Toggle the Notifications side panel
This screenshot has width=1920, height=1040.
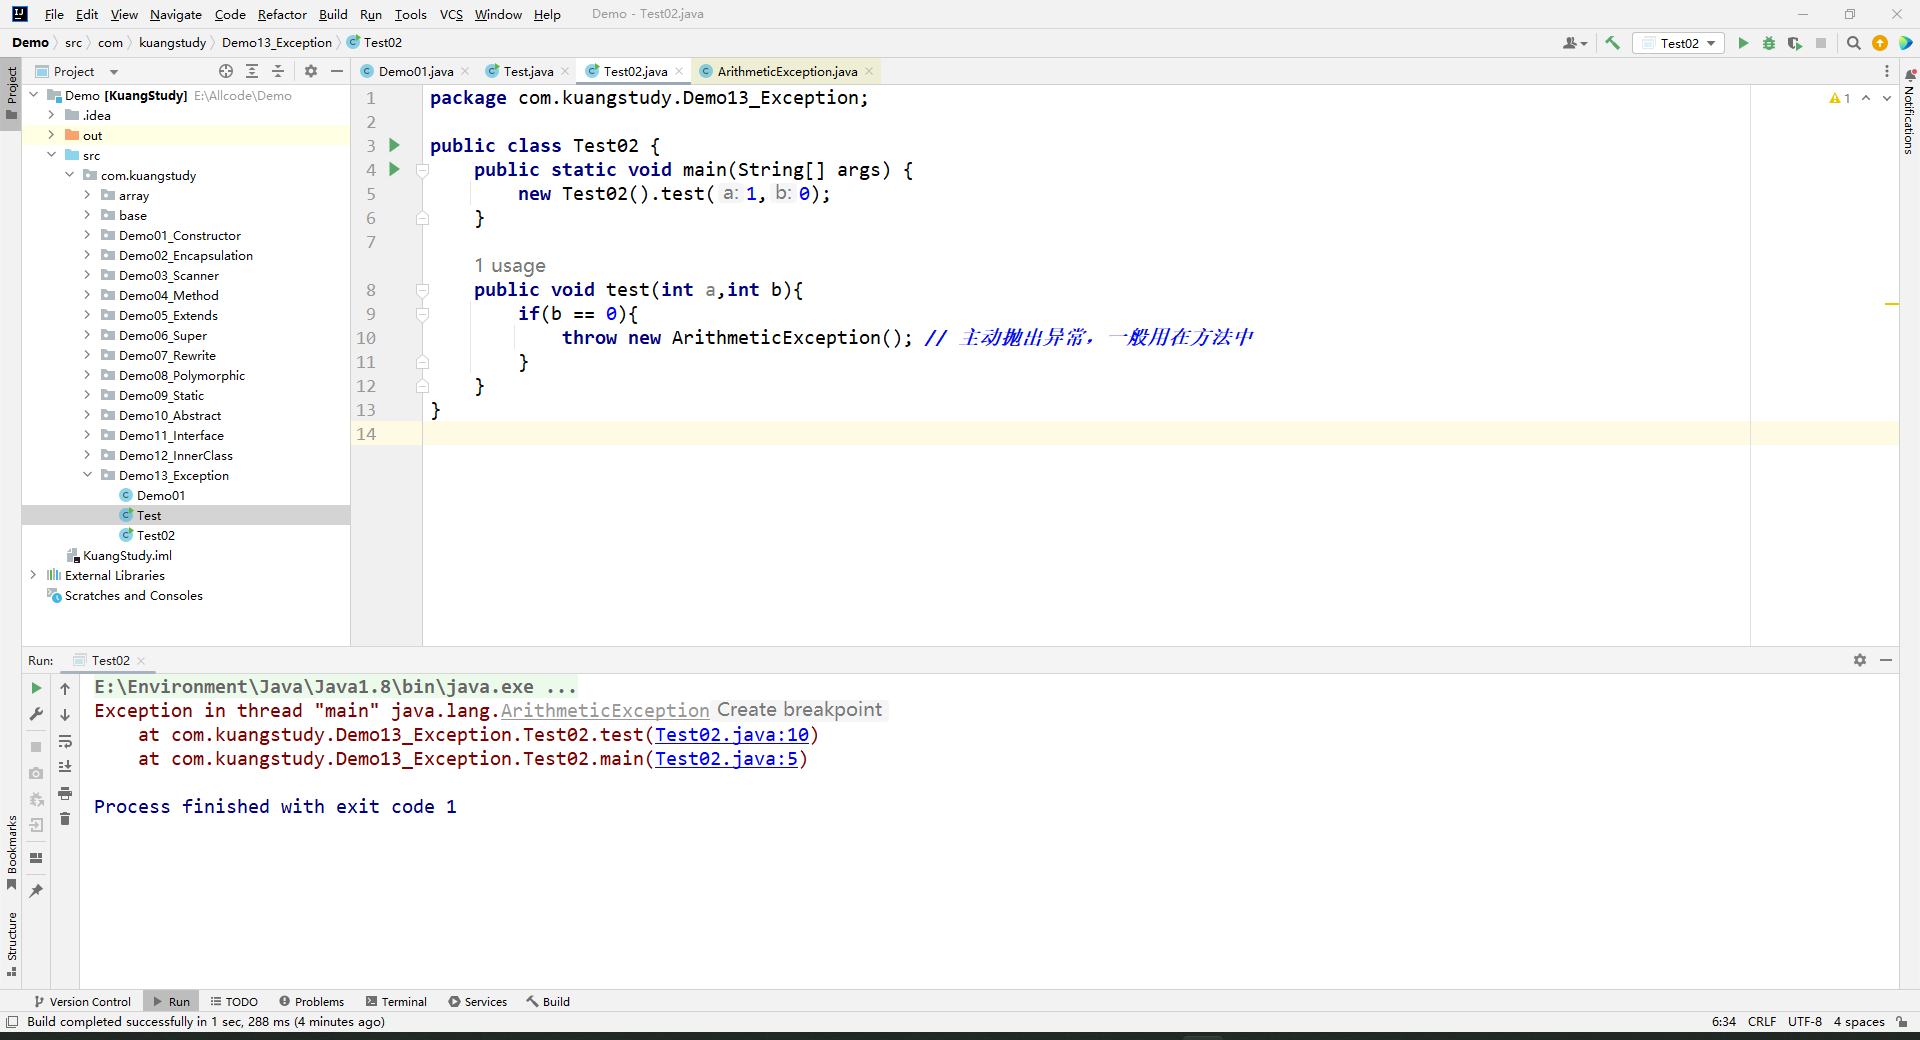[1909, 112]
